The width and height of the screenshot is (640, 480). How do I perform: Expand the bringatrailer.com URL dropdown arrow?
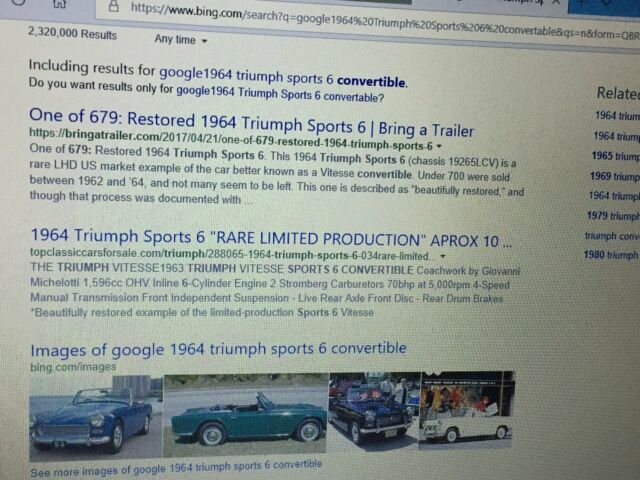pyautogui.click(x=439, y=146)
